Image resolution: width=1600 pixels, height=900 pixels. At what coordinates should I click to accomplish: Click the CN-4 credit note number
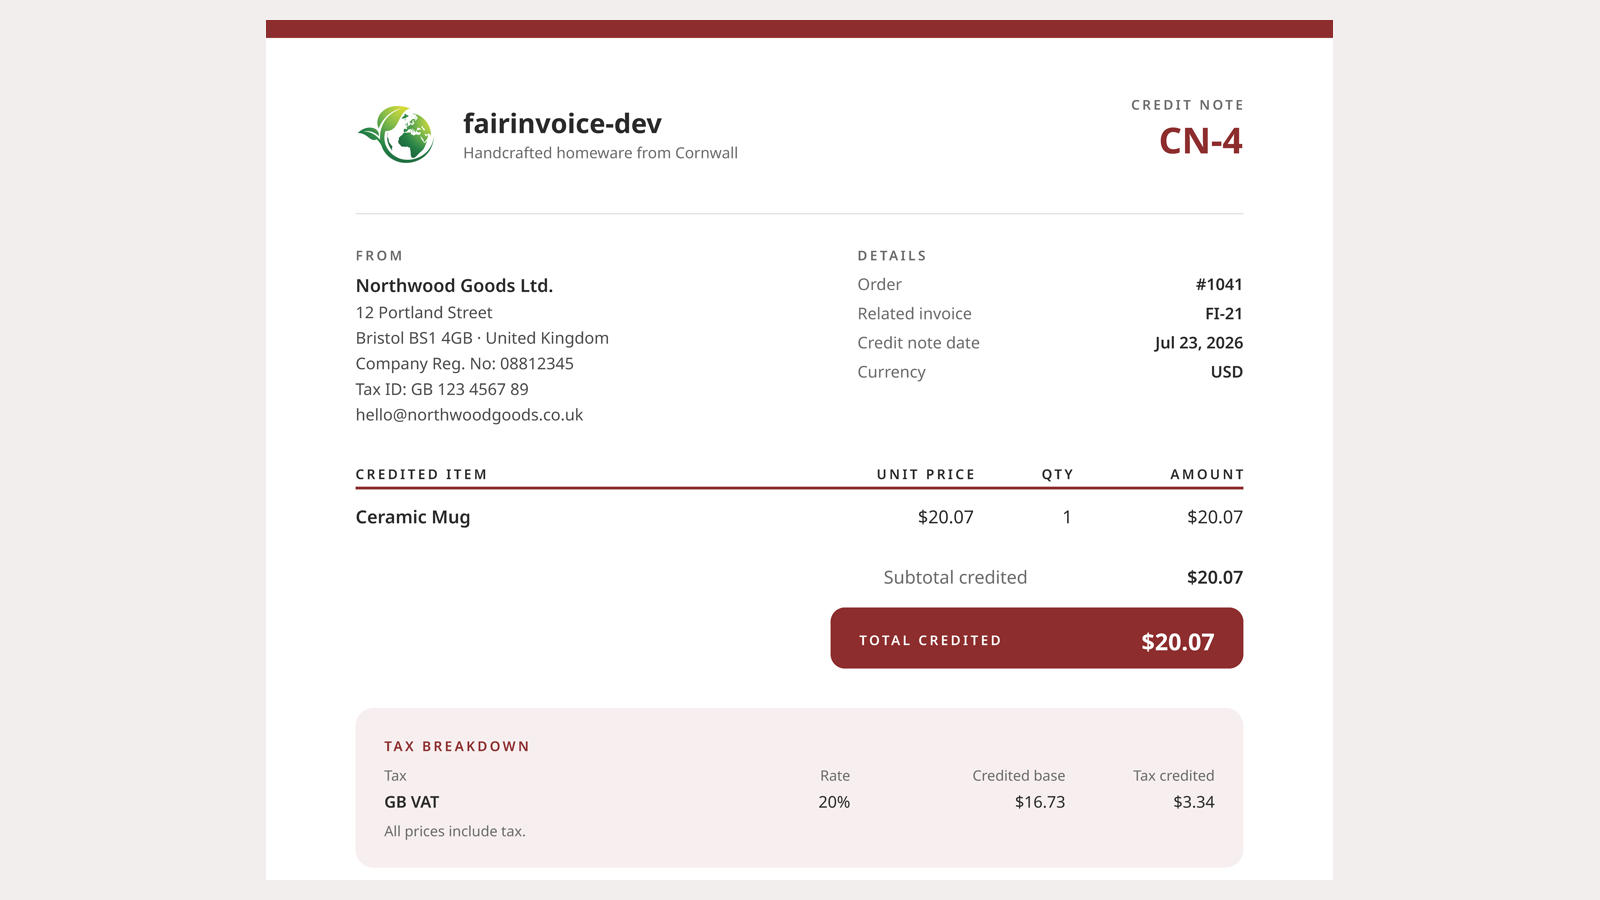1200,141
